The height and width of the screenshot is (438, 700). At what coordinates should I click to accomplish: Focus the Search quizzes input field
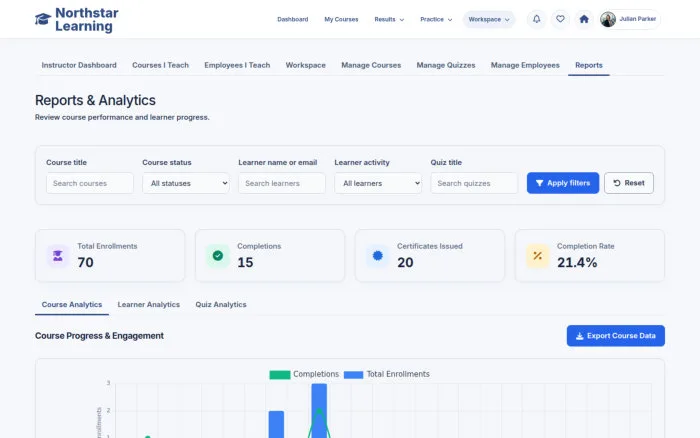click(x=474, y=183)
